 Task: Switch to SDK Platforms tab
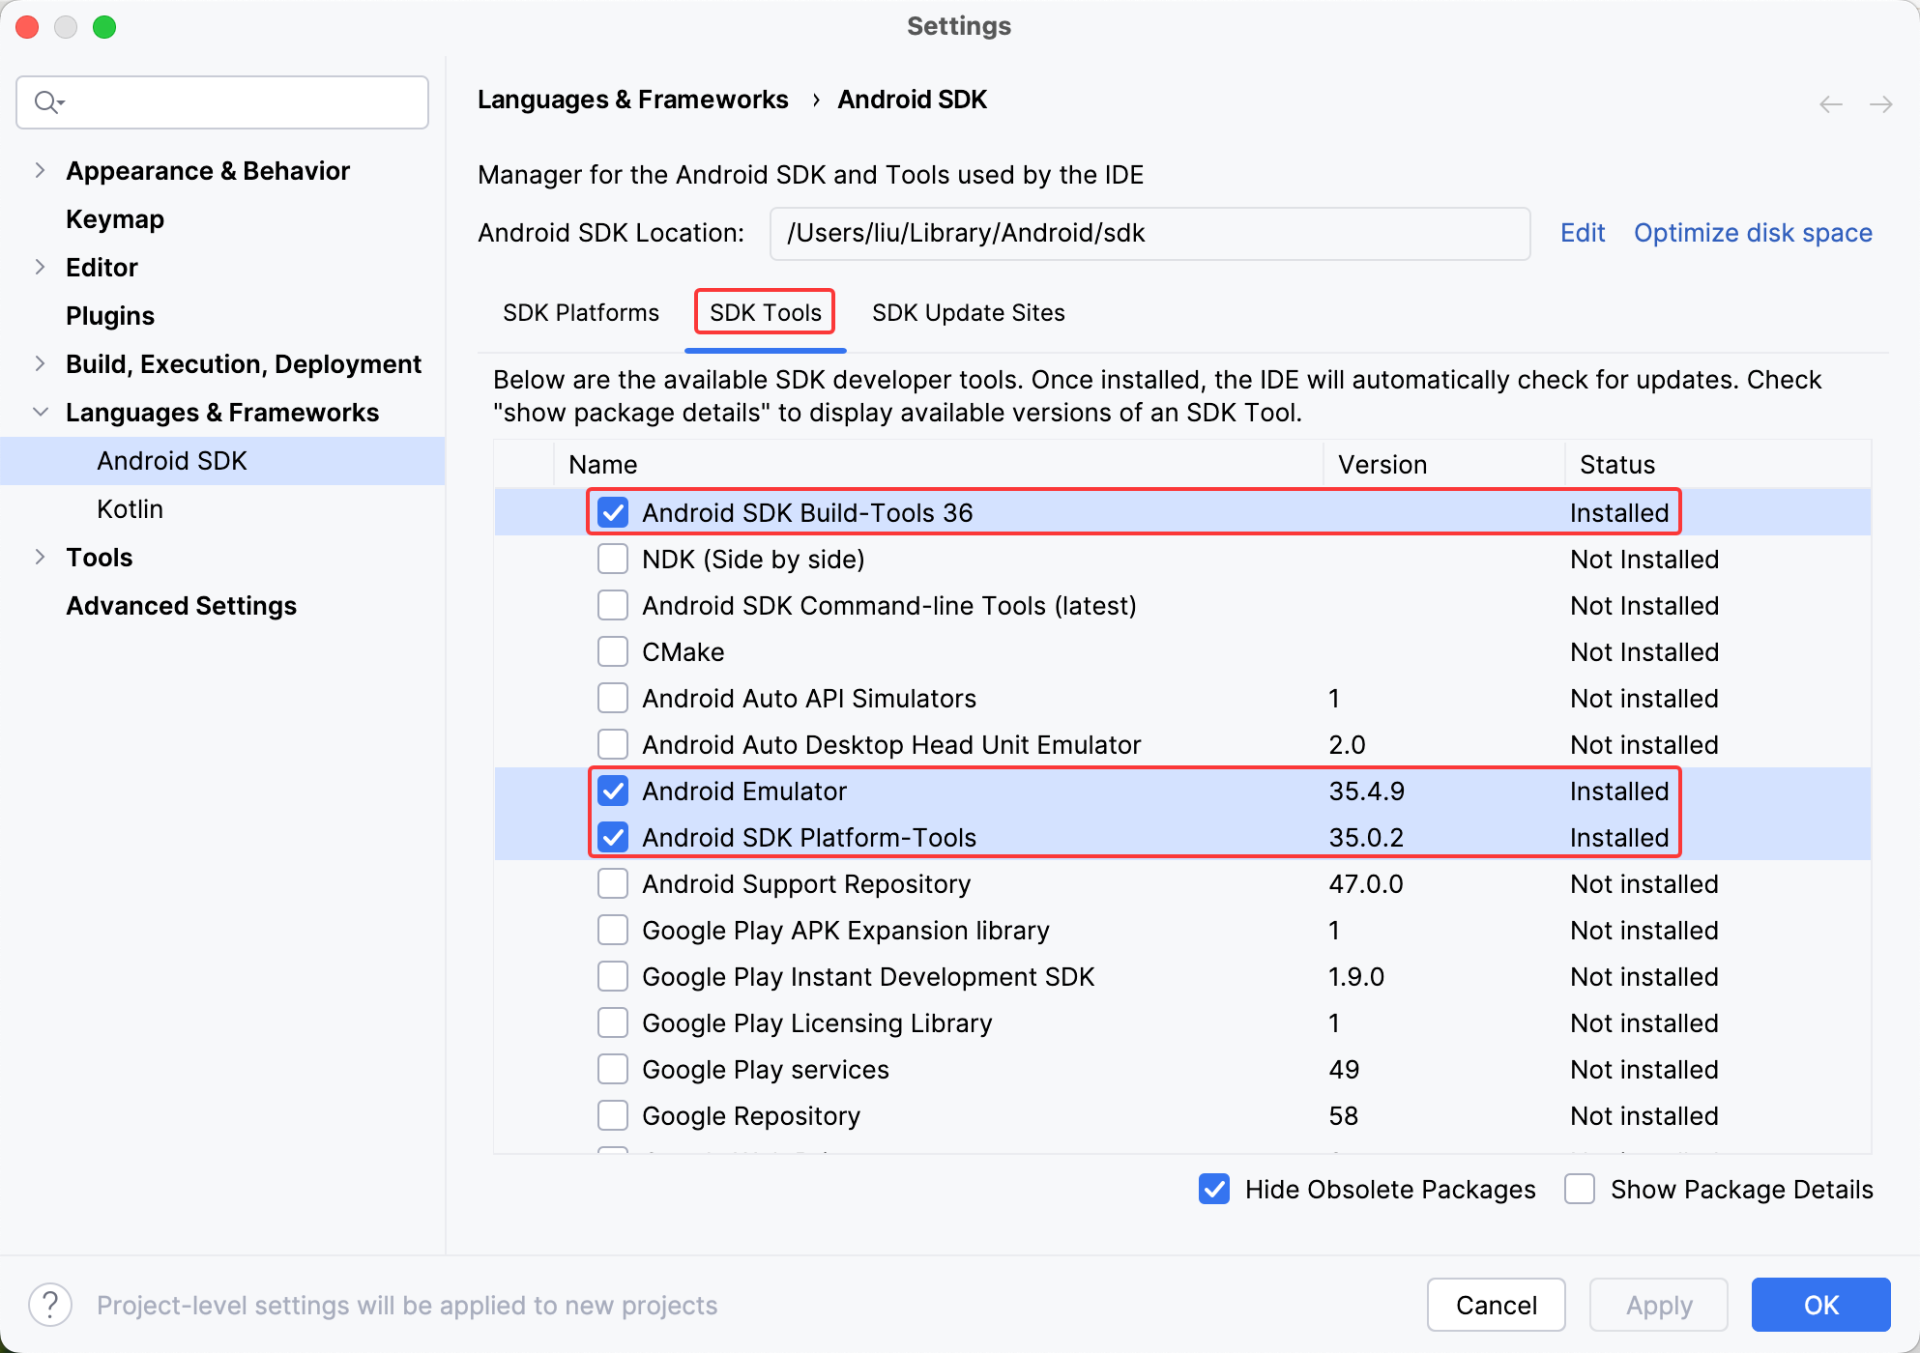click(x=580, y=313)
